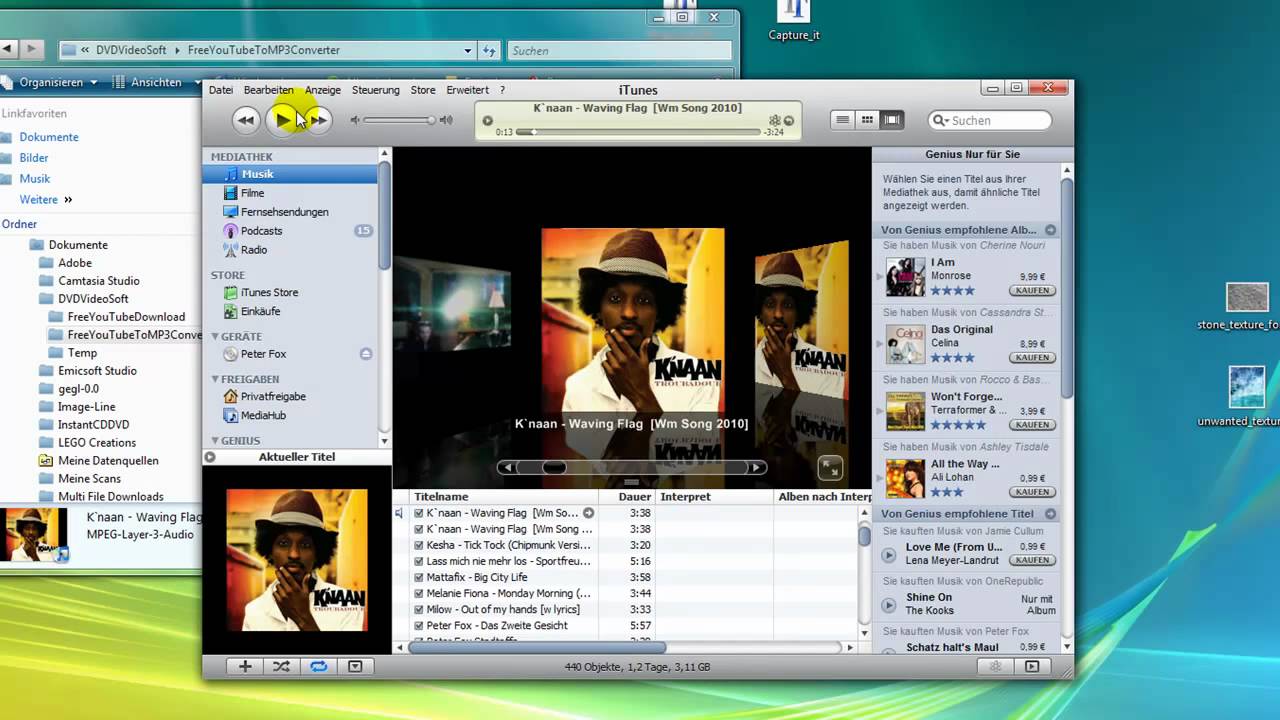
Task: Switch to list view in iTunes
Action: [x=843, y=120]
